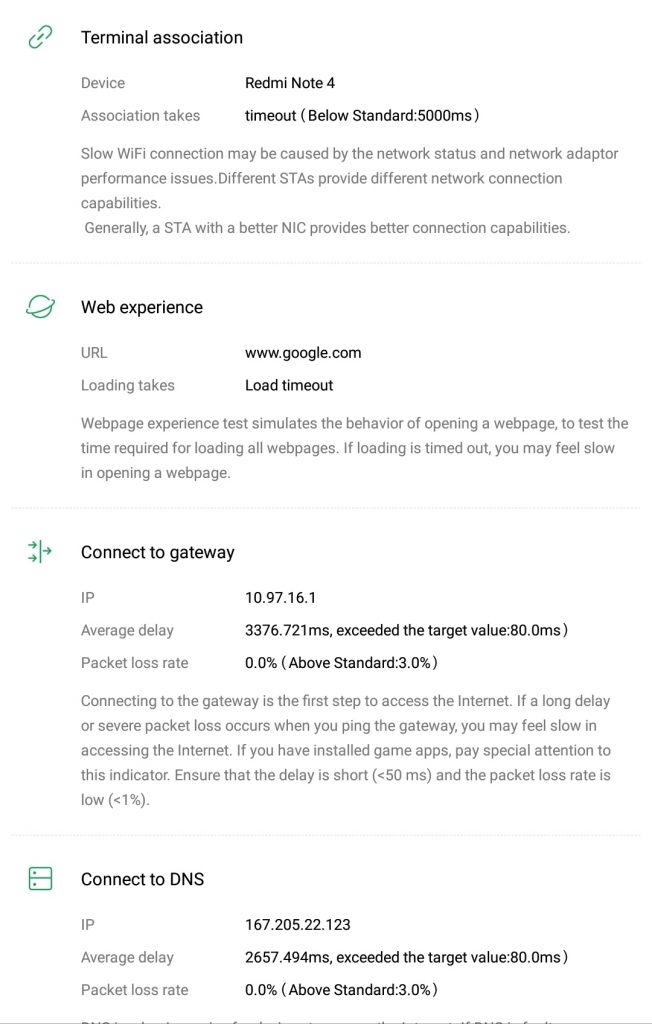
Task: Click the gateway IP 10.97.16.1
Action: tap(280, 598)
